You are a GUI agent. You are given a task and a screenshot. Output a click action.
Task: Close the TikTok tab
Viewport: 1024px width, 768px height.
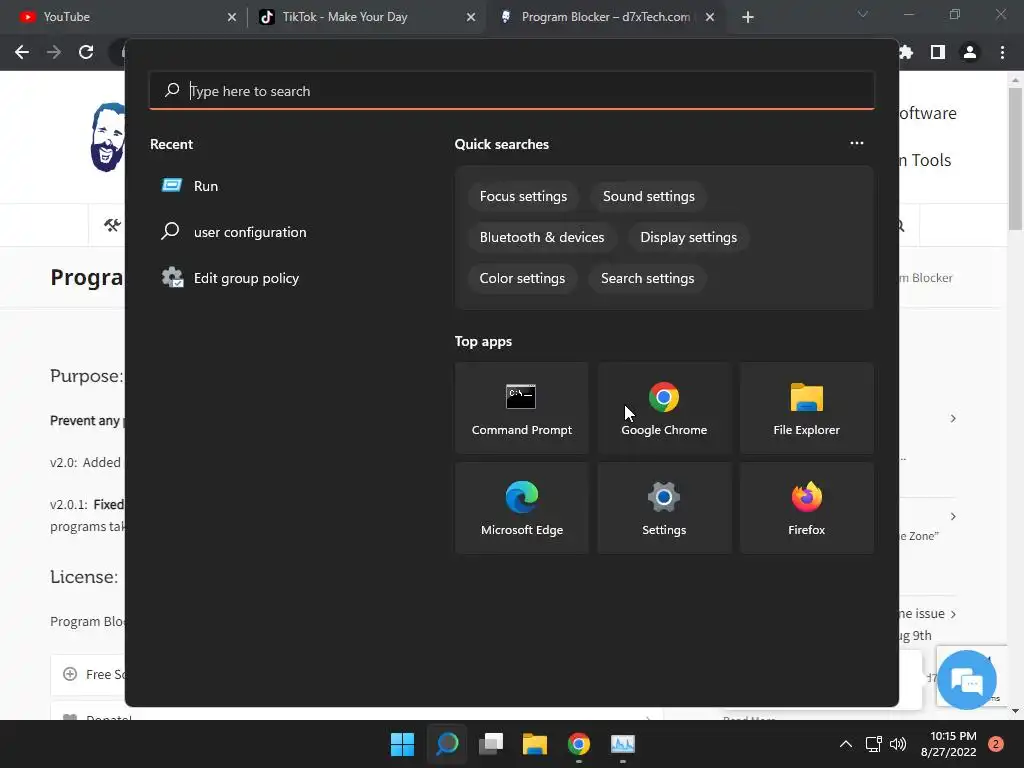[471, 17]
